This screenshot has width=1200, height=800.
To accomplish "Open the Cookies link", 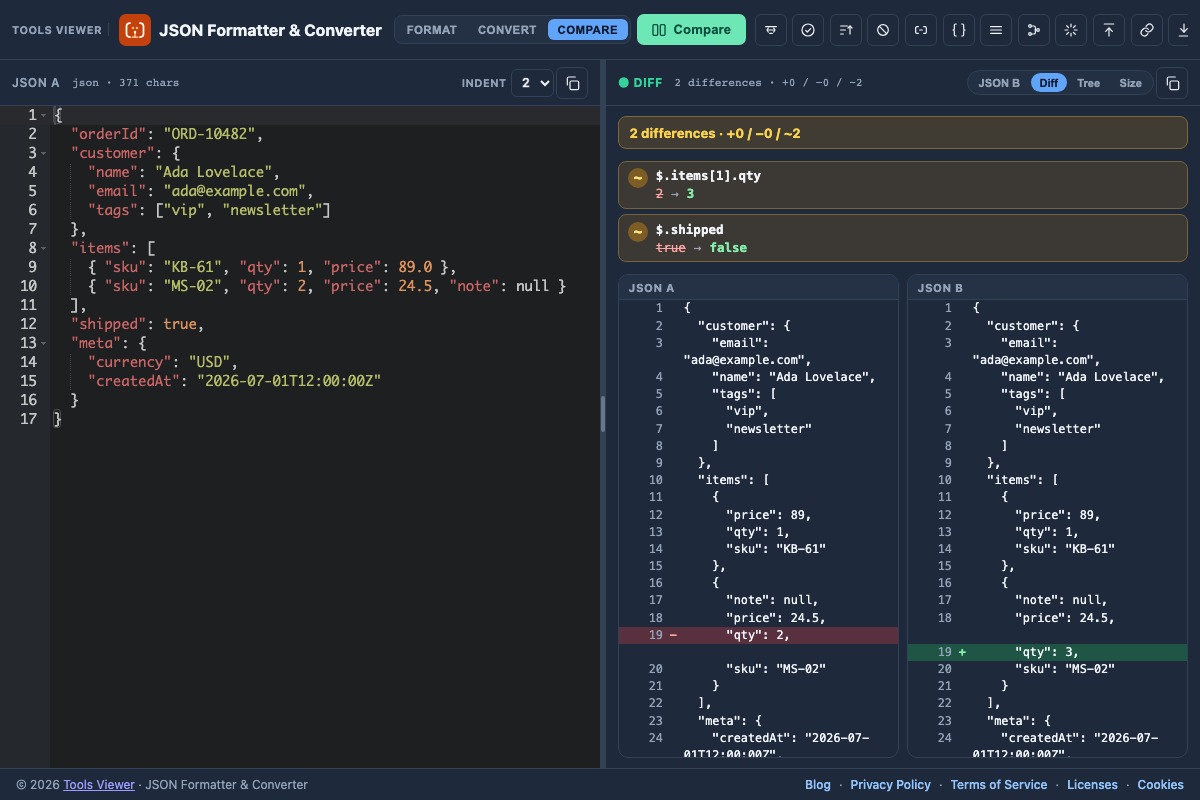I will 1160,785.
